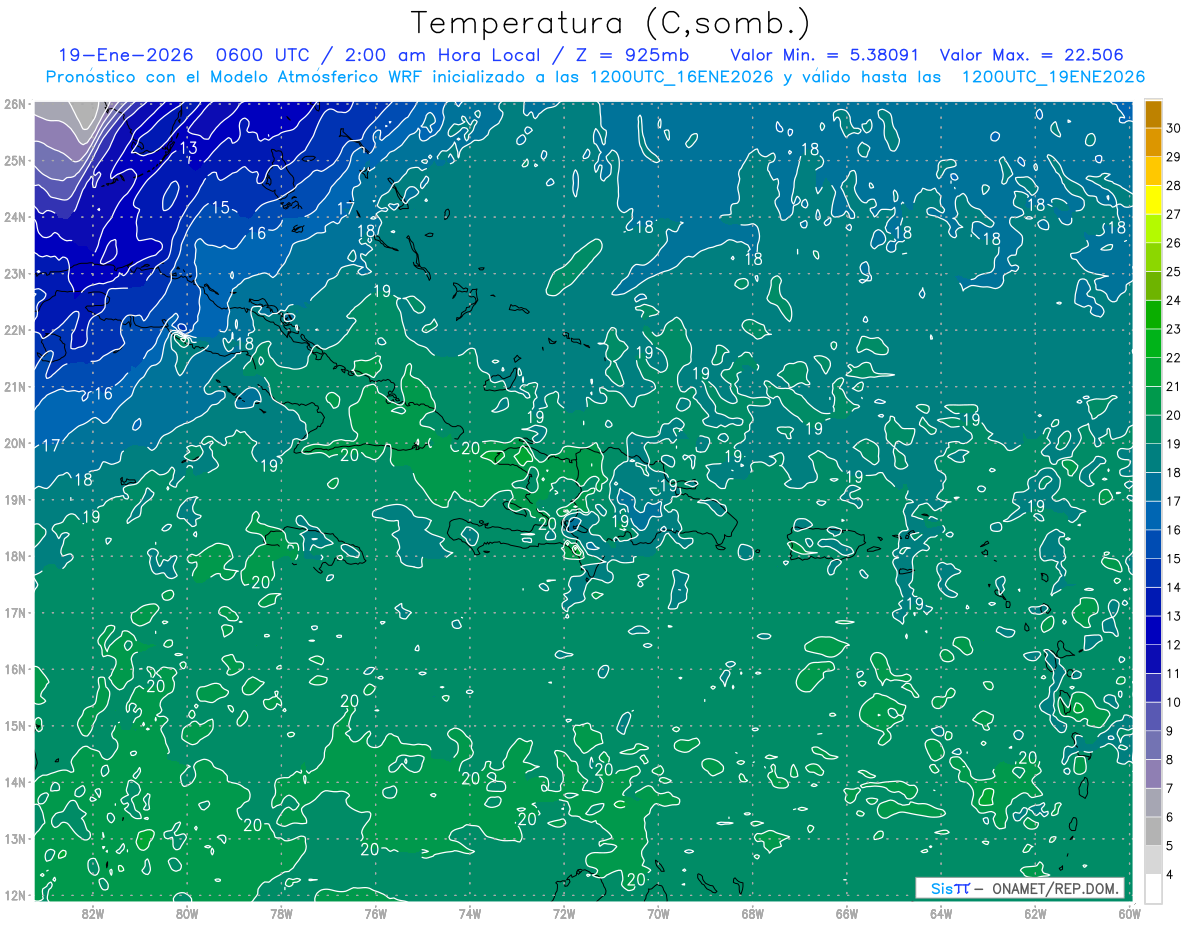This screenshot has width=1200, height=927.
Task: Click the '13' contour label on the map
Action: (x=188, y=148)
